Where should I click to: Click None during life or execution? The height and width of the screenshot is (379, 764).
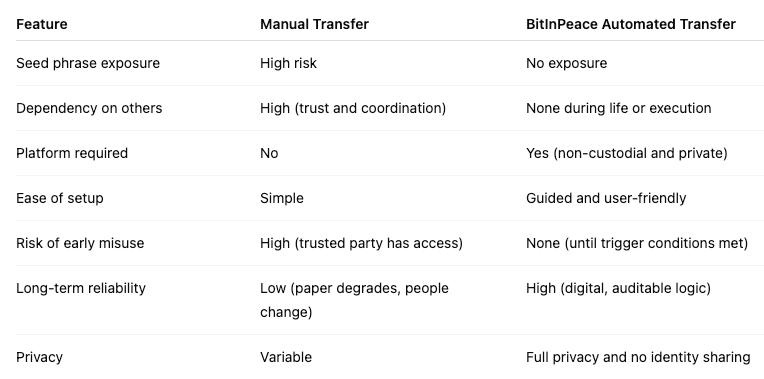click(x=618, y=108)
